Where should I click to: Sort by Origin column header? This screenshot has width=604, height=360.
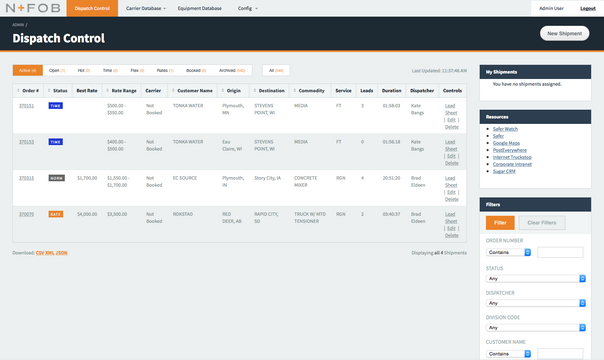click(232, 90)
